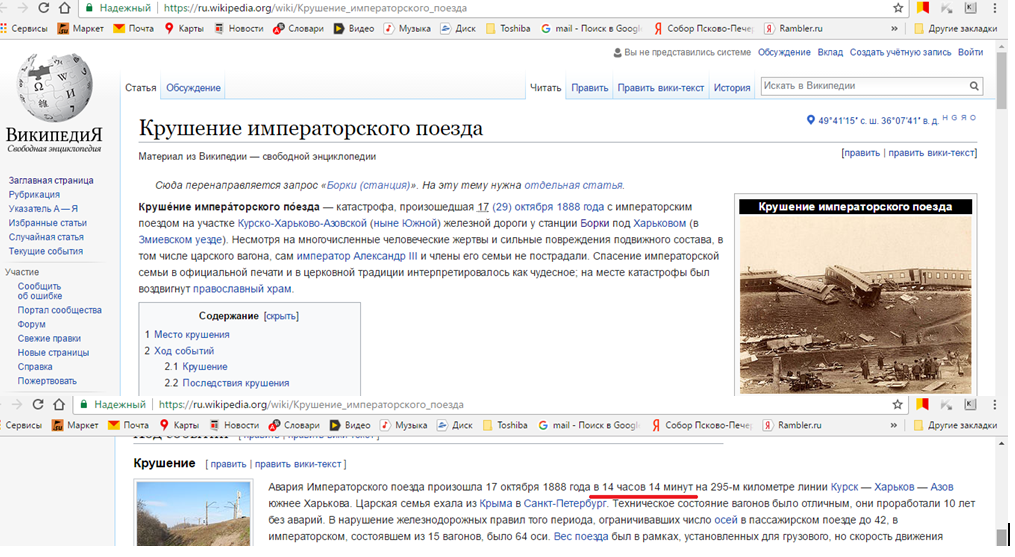
Task: Reload the page in the upper browser toolbar
Action: click(x=43, y=8)
